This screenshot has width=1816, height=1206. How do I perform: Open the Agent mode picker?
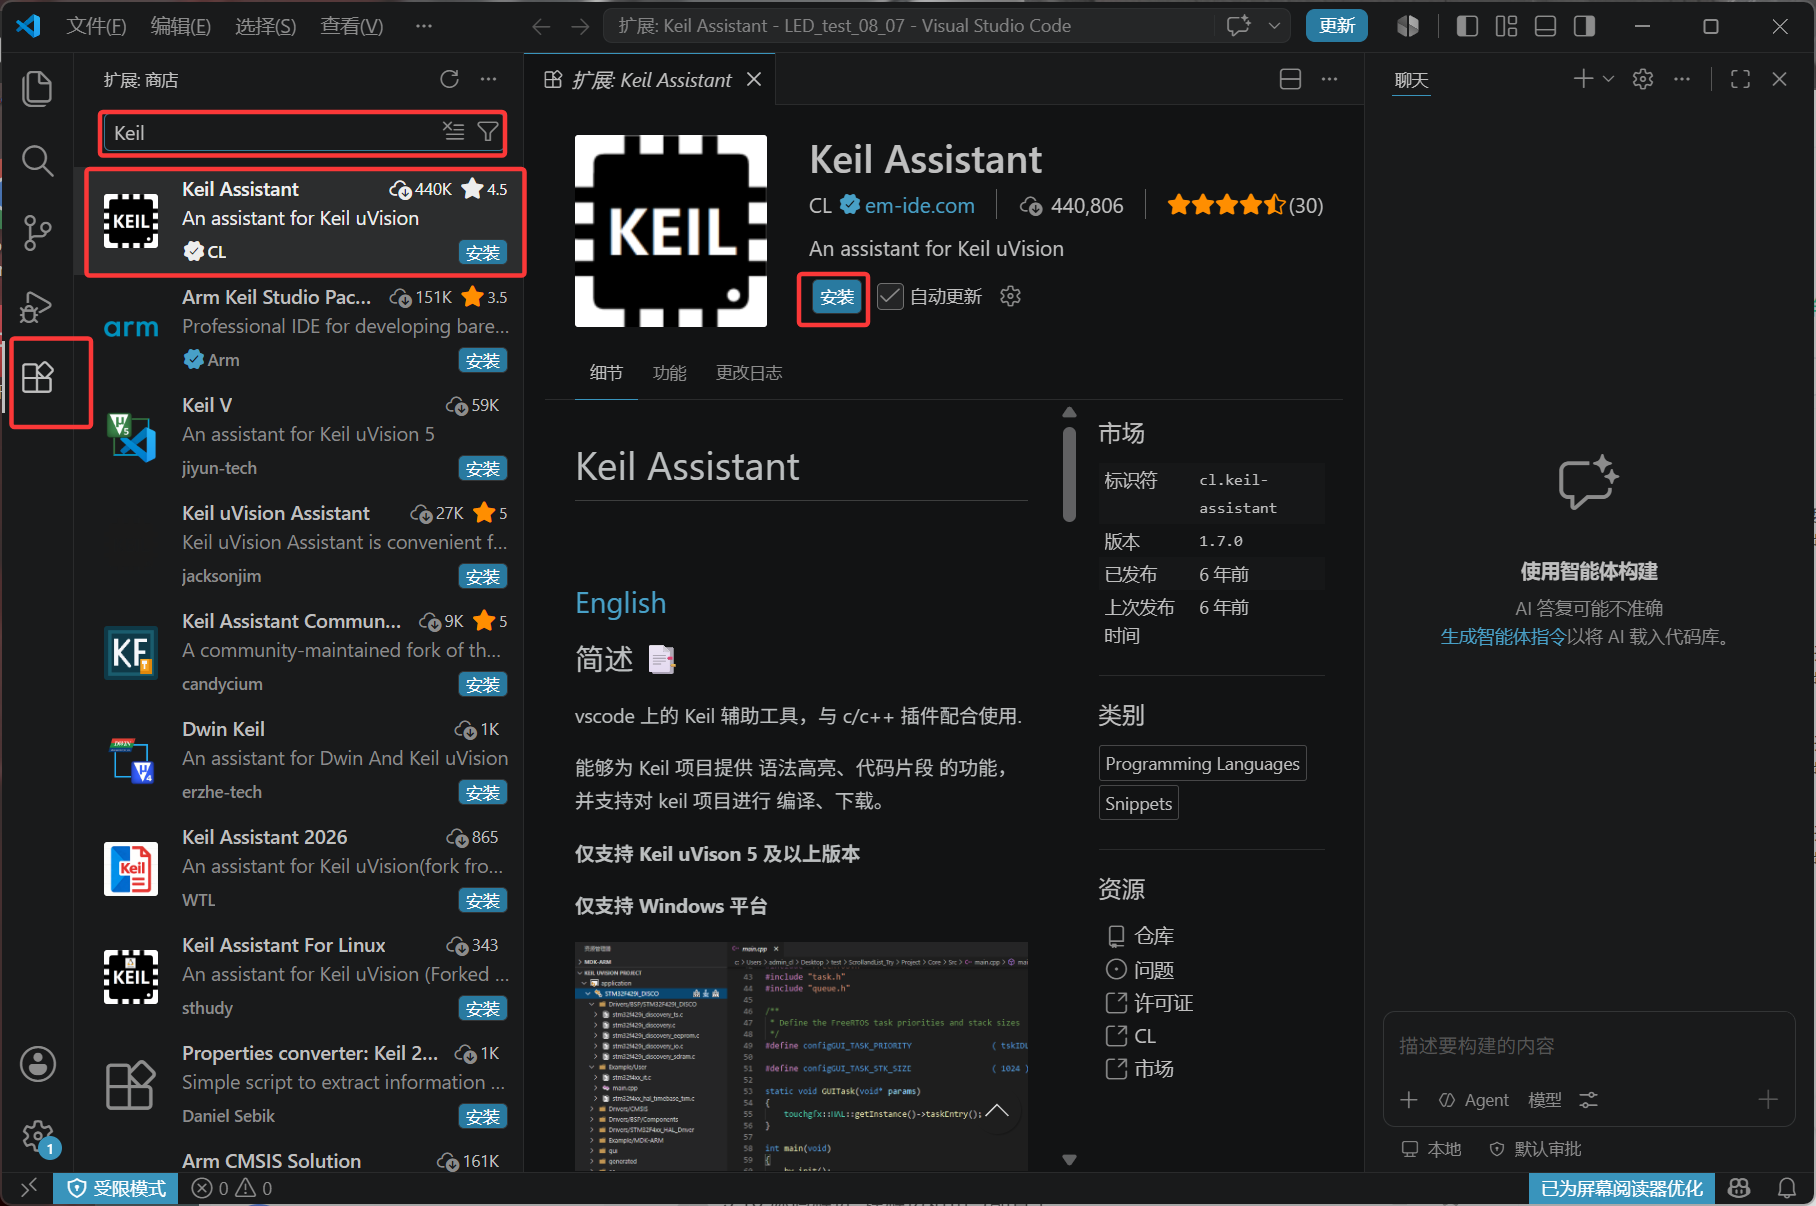tap(1474, 1100)
